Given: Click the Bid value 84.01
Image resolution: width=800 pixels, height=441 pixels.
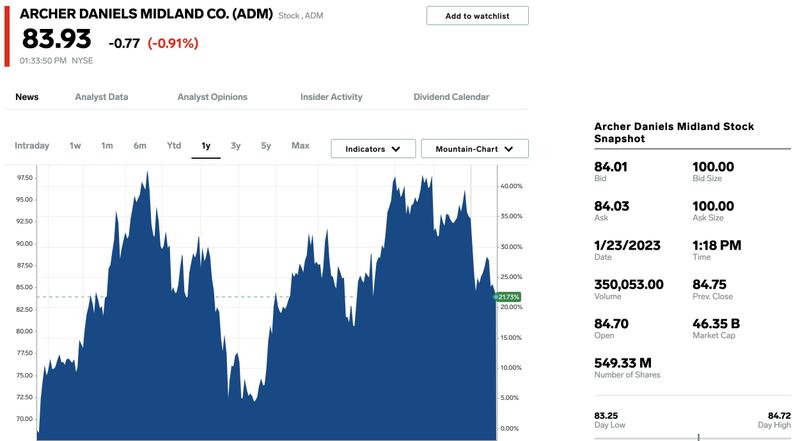Looking at the screenshot, I should coord(611,167).
